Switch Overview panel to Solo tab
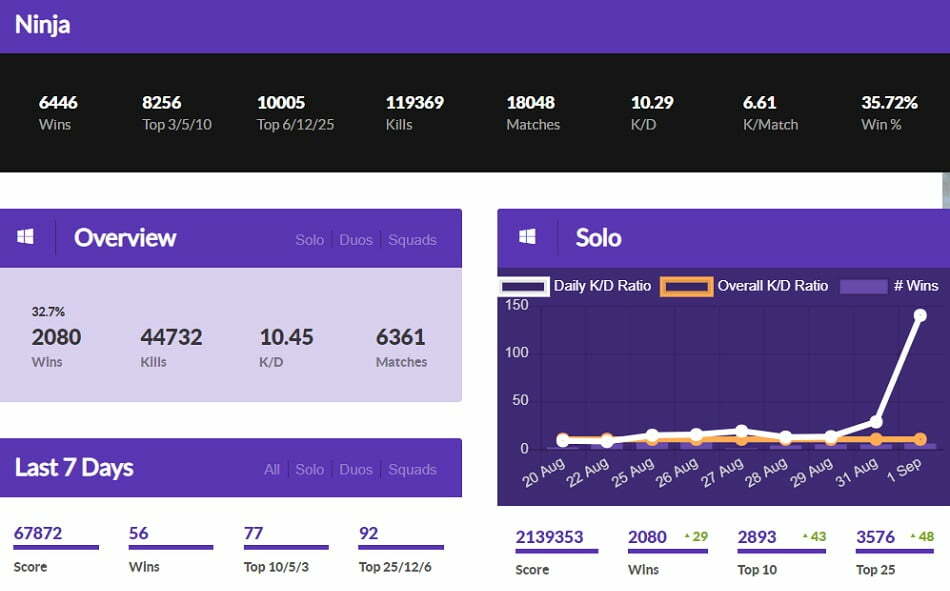950x591 pixels. tap(310, 240)
